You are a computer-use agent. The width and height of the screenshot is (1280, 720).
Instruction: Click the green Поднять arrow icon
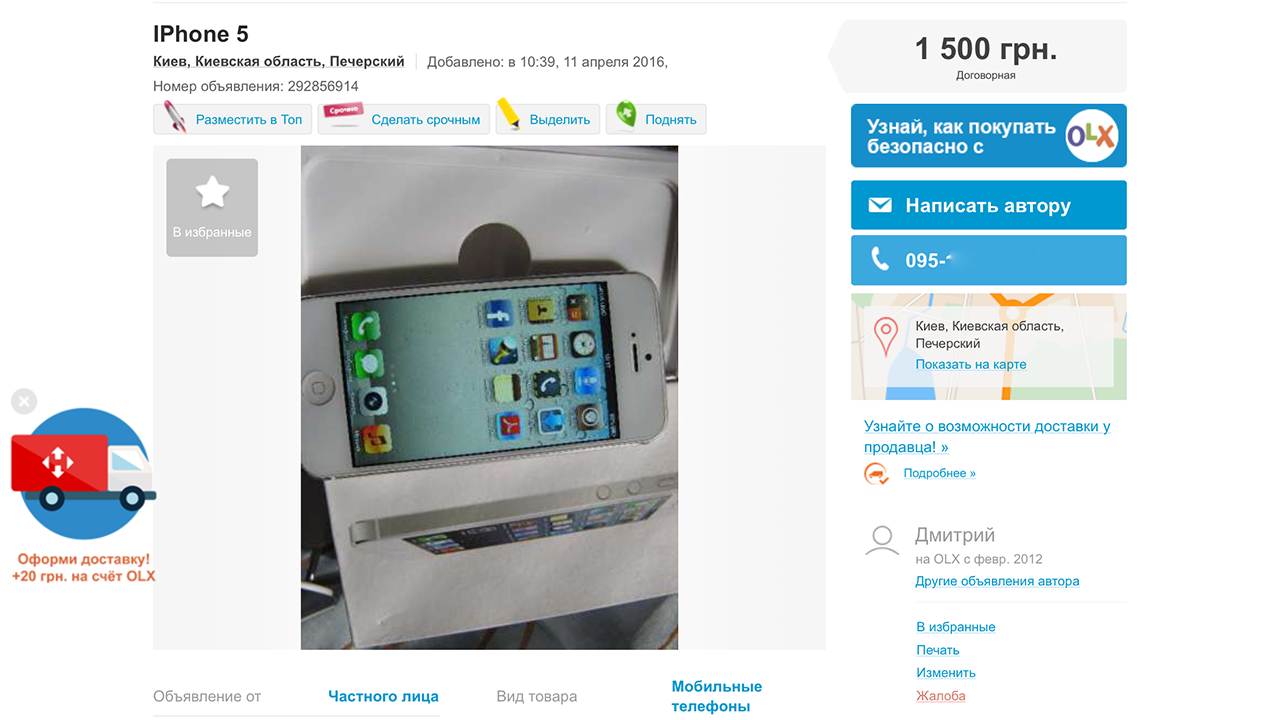[x=626, y=116]
